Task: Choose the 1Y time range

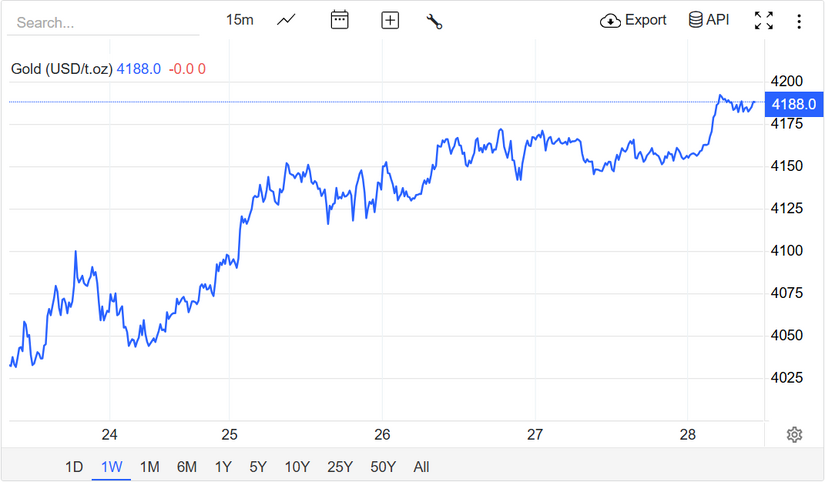Action: point(223,466)
